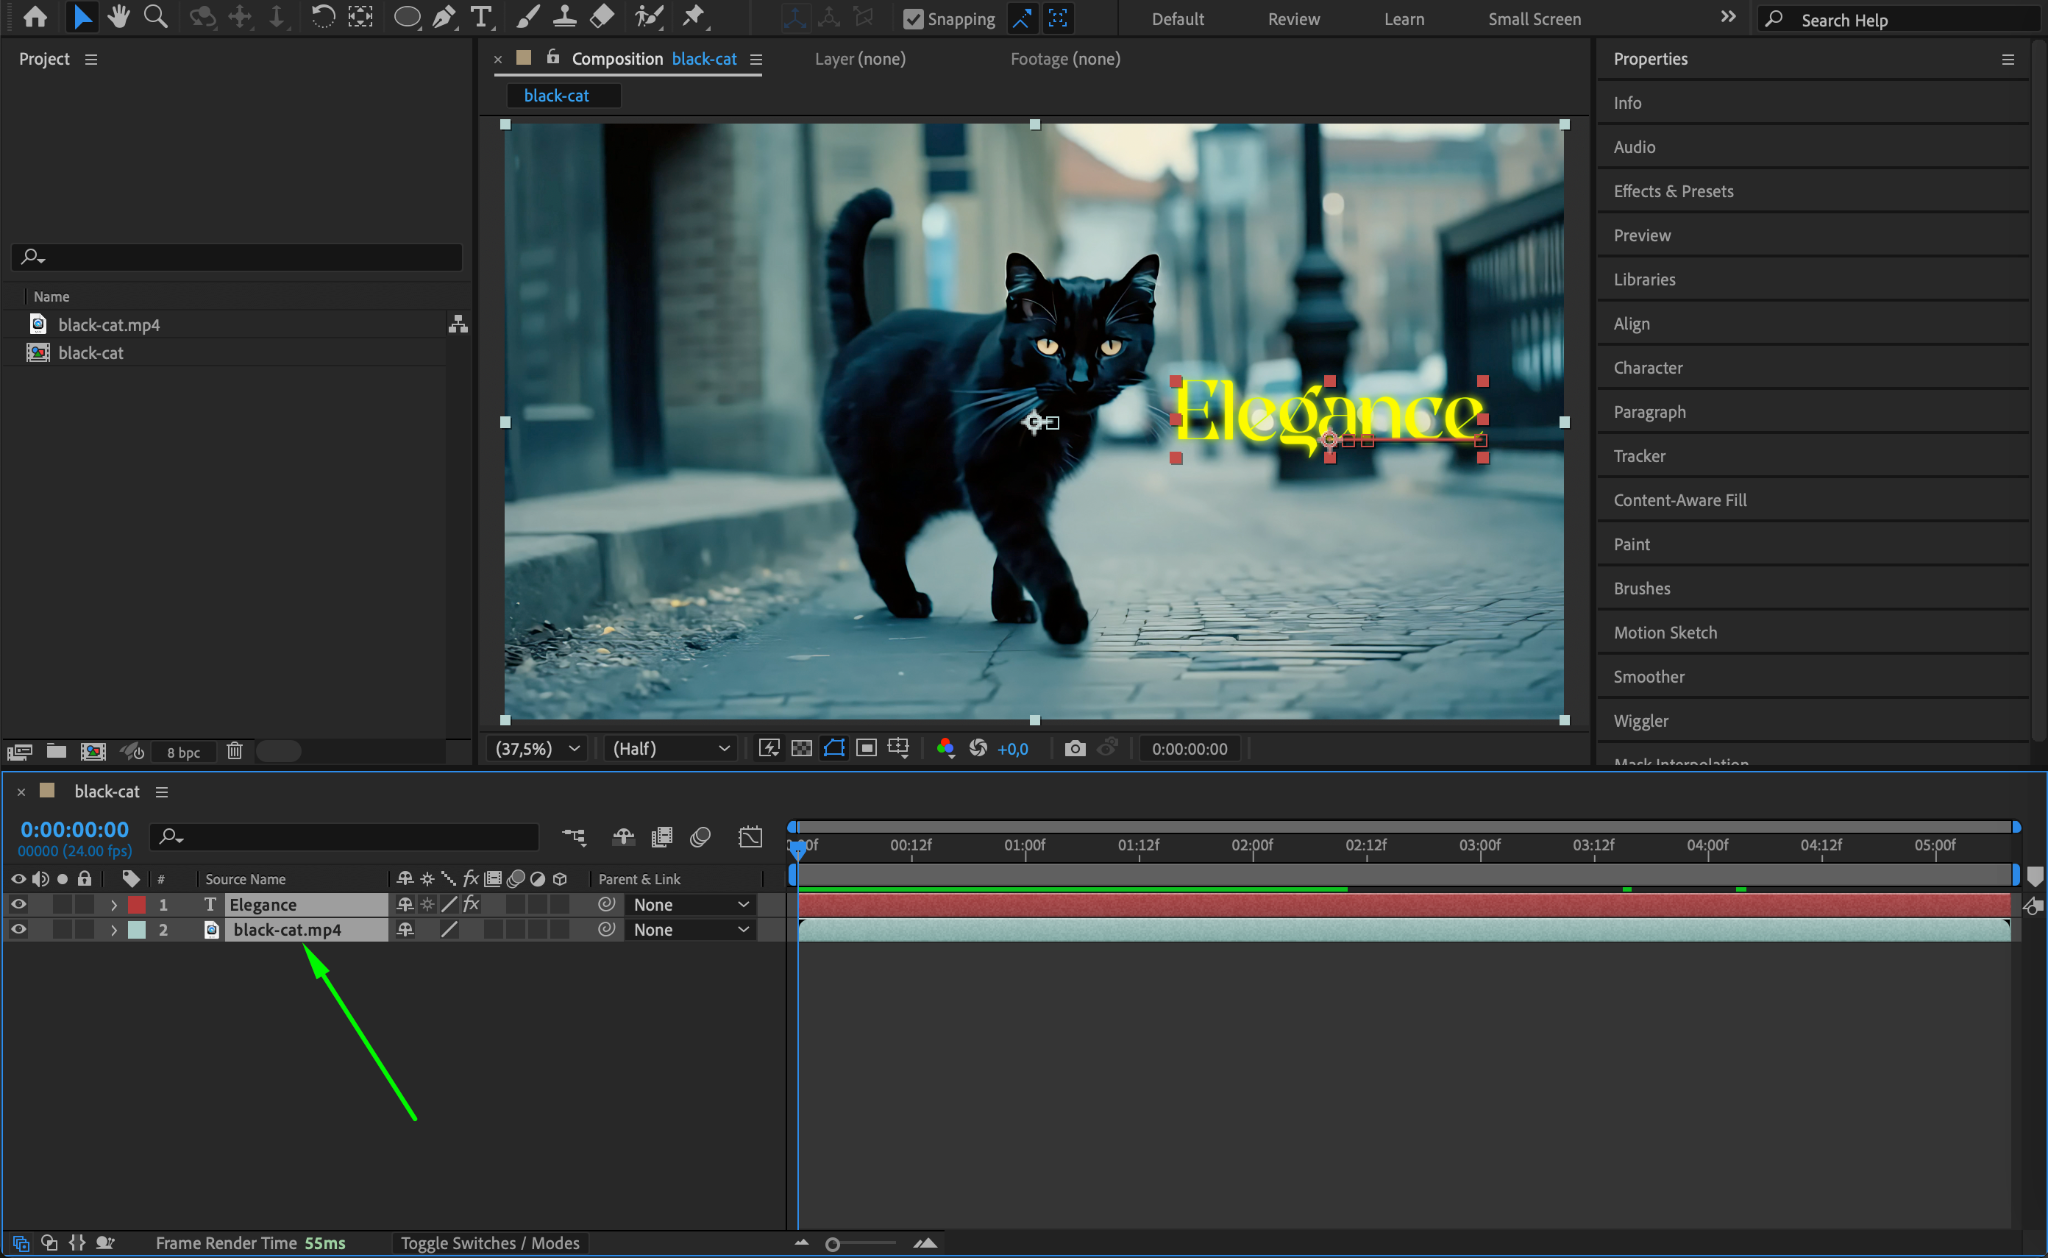Image resolution: width=2048 pixels, height=1258 pixels.
Task: Open the Half resolution dropdown
Action: pos(670,748)
